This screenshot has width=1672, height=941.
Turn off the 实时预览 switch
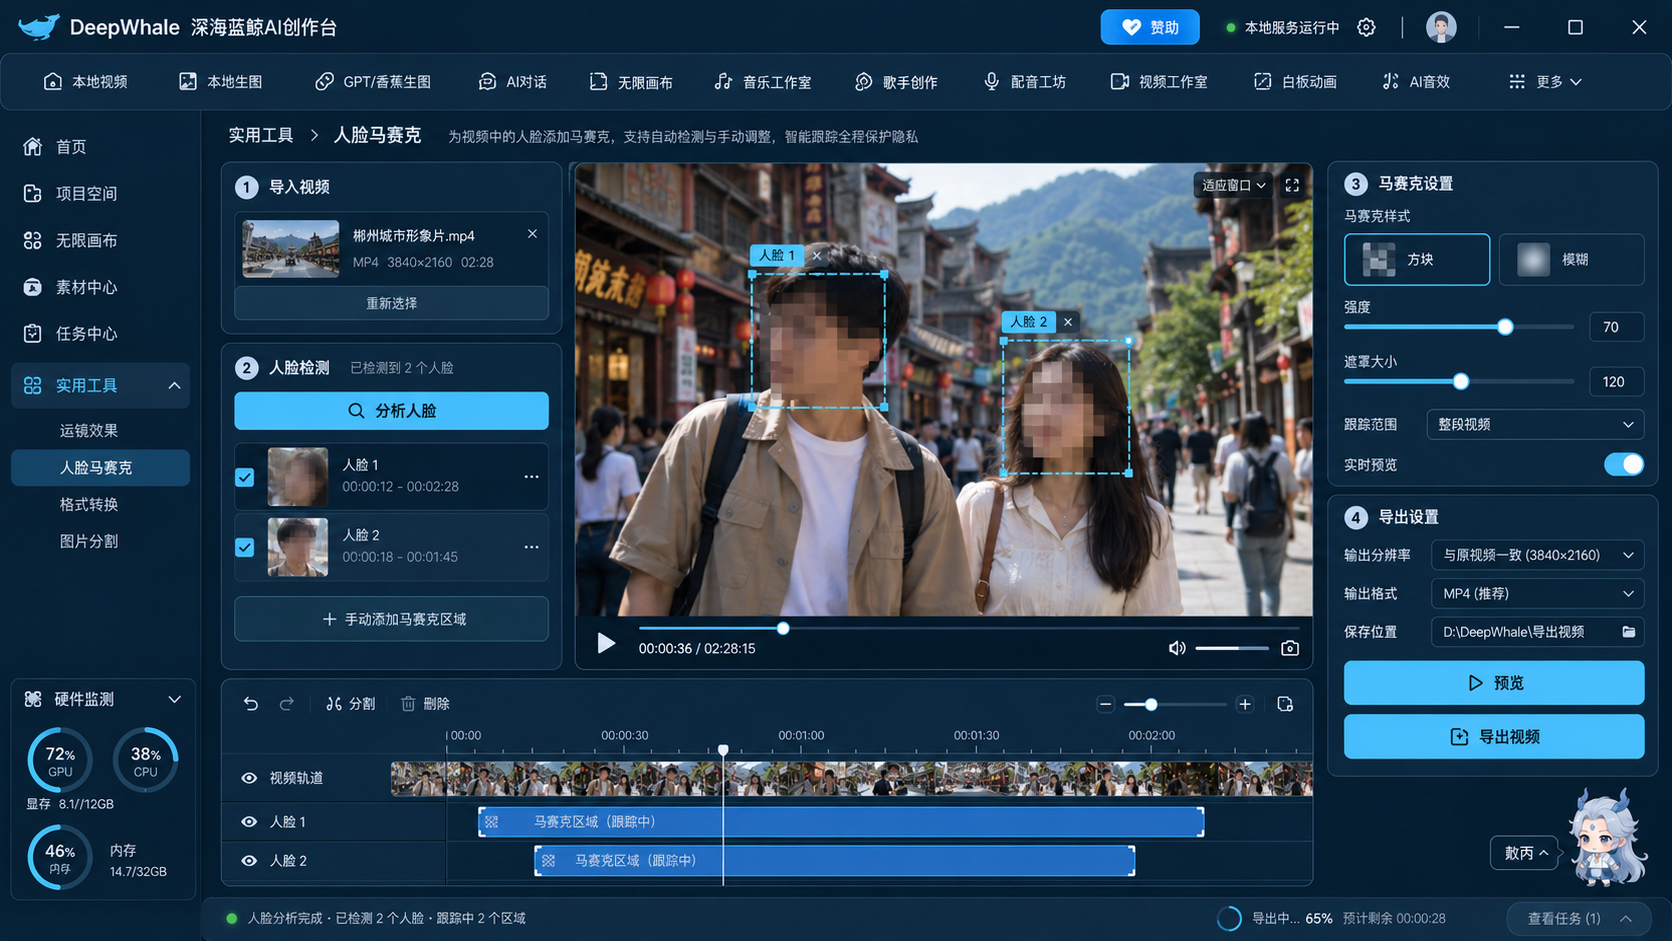coord(1623,465)
